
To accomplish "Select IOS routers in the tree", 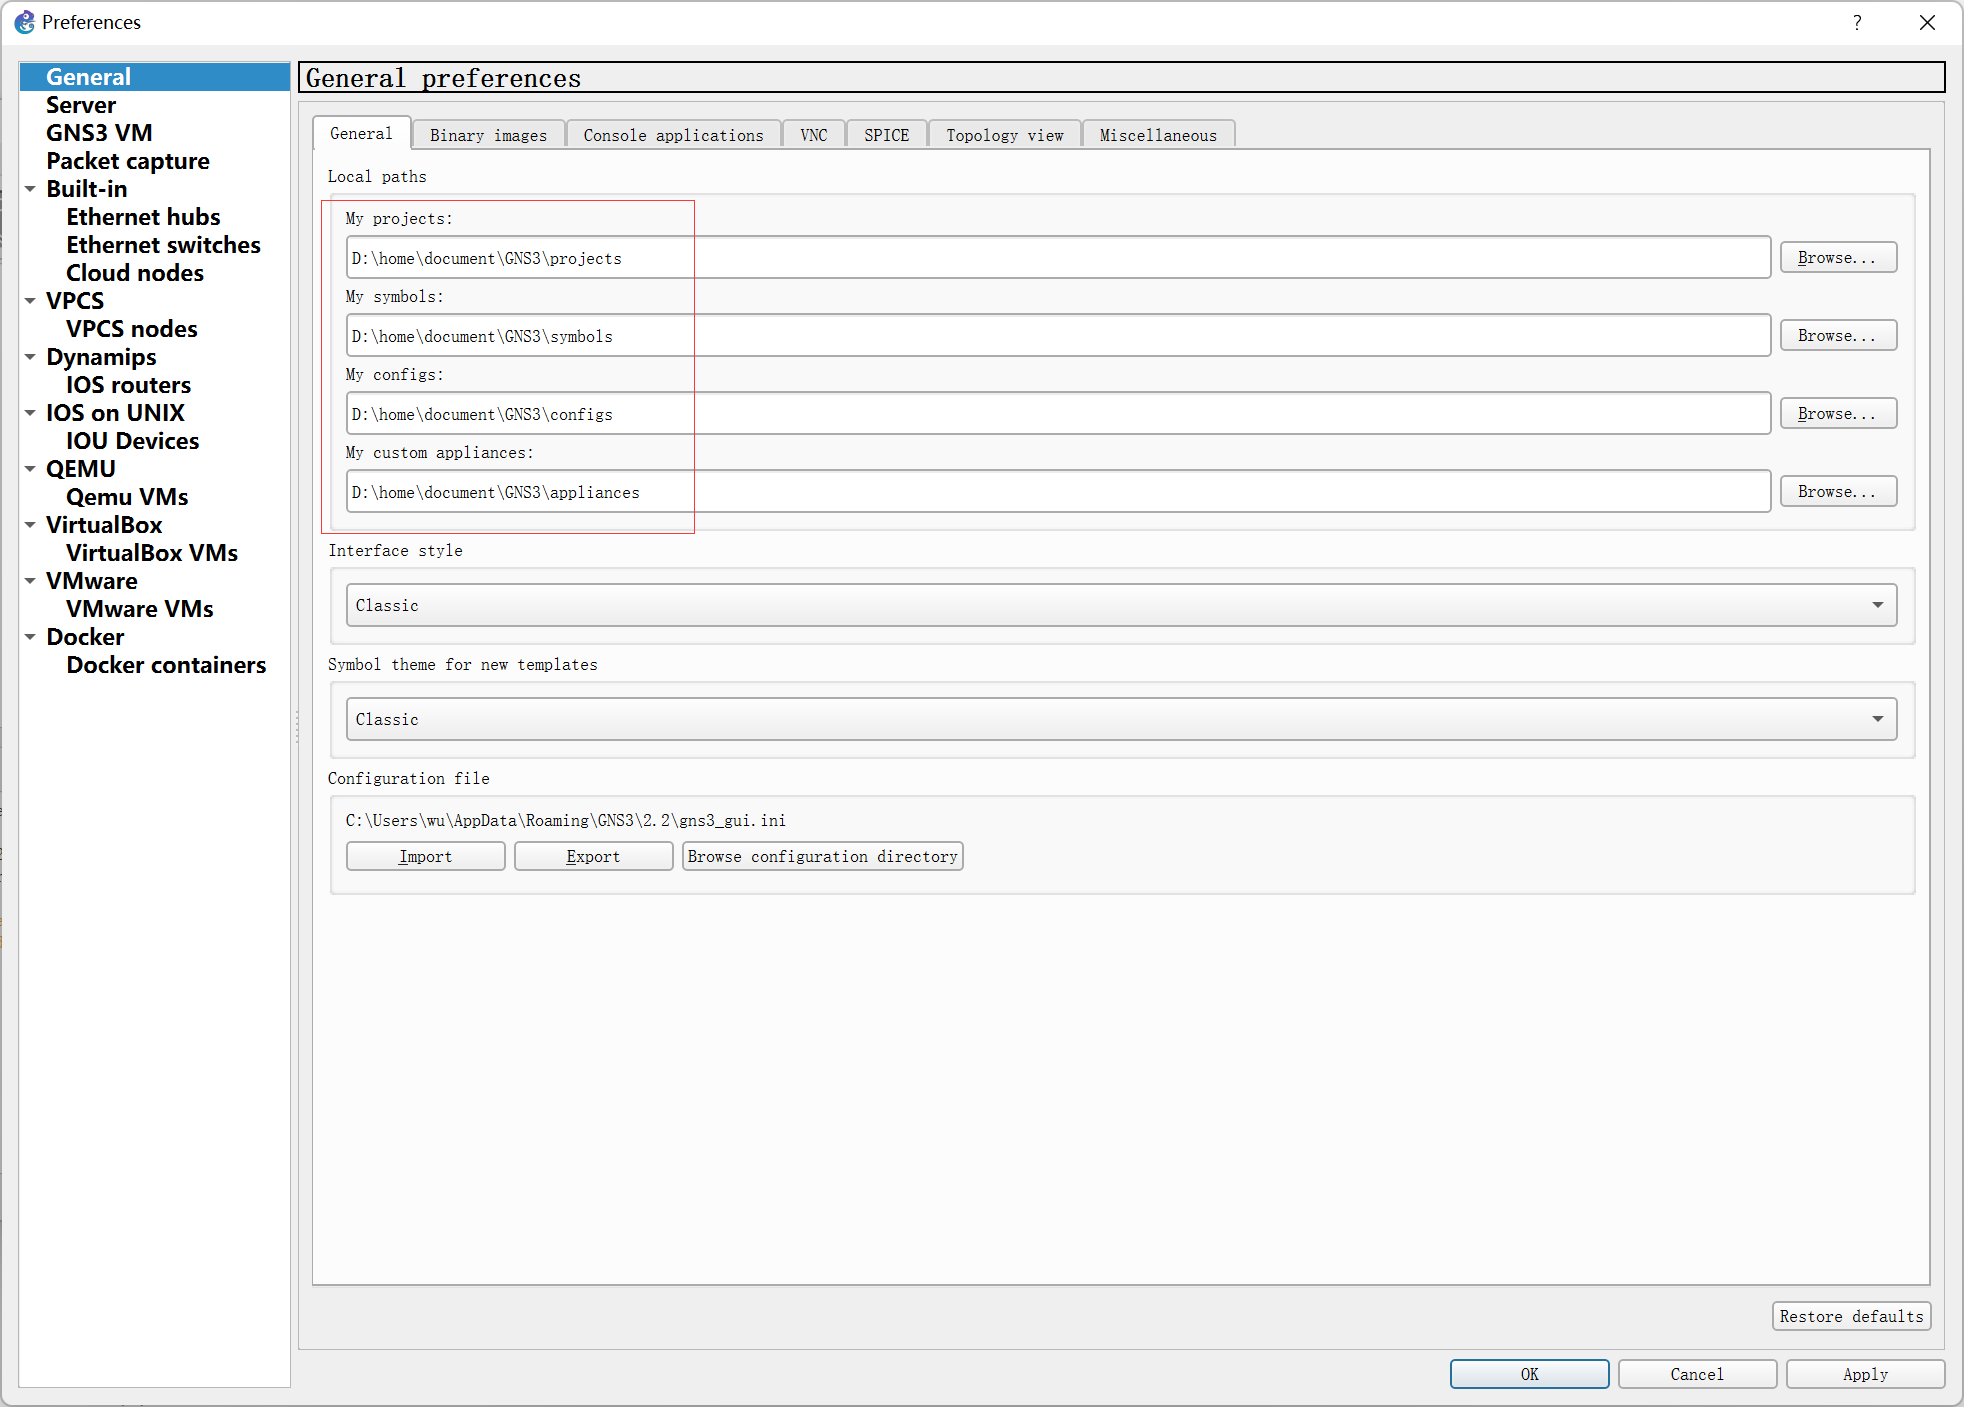I will 128,385.
